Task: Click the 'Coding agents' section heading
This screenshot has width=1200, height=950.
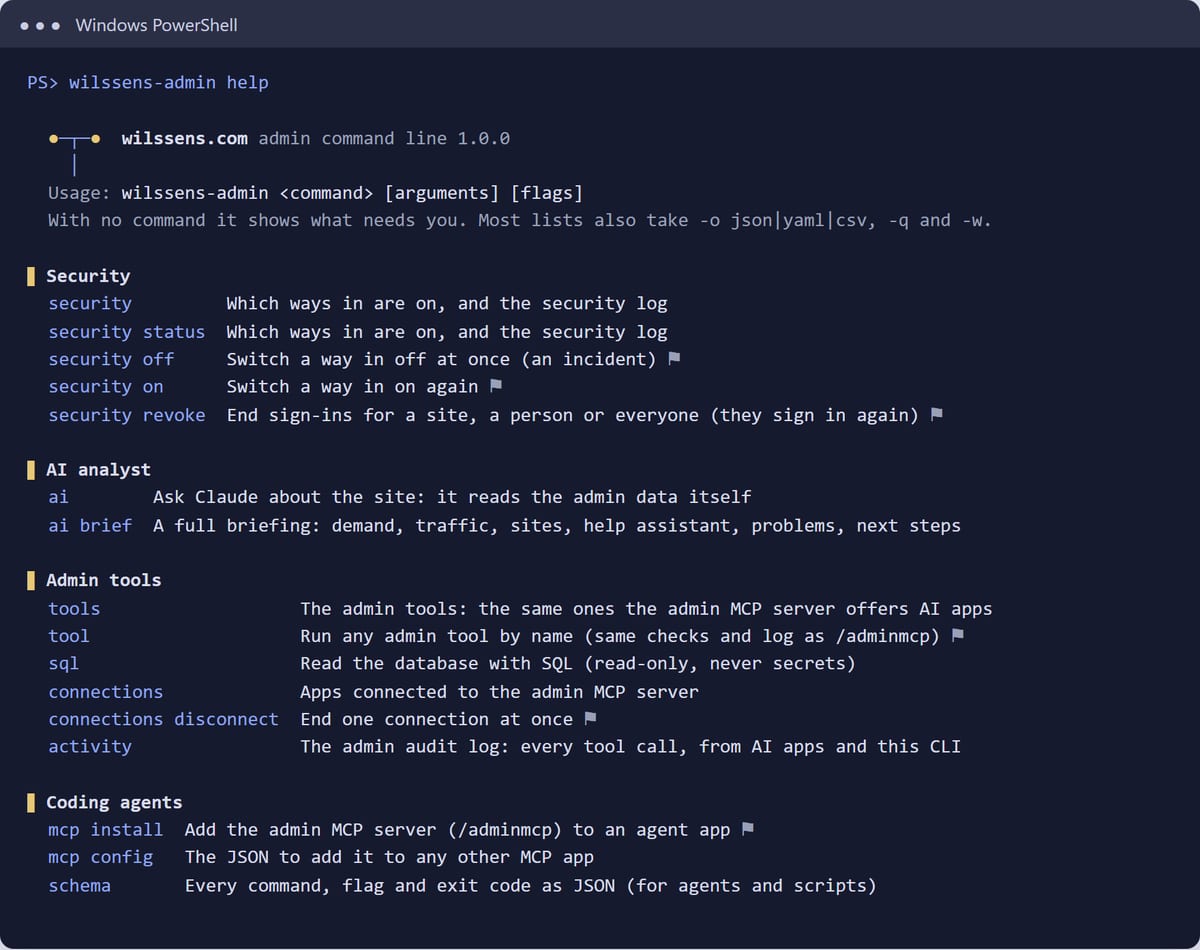Action: (x=114, y=802)
